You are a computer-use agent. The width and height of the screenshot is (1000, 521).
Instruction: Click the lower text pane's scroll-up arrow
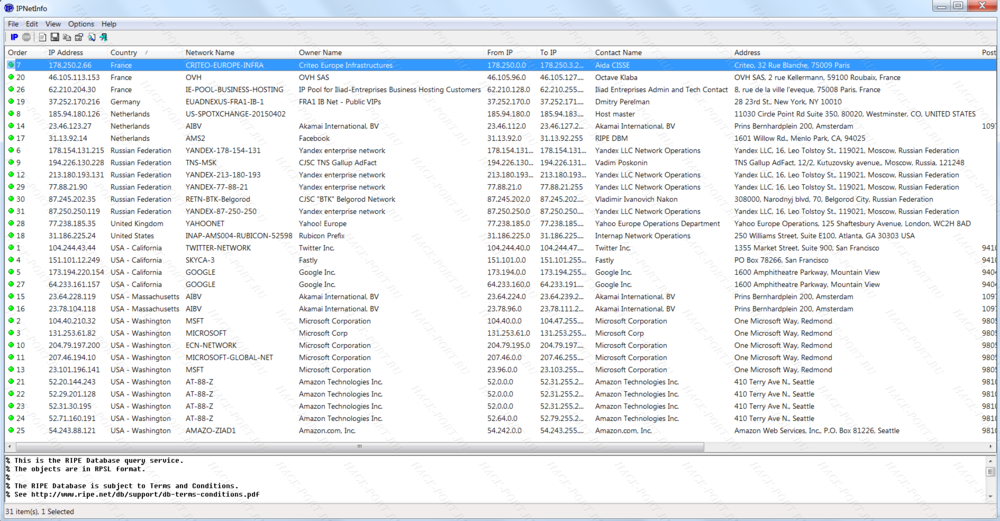(x=990, y=460)
